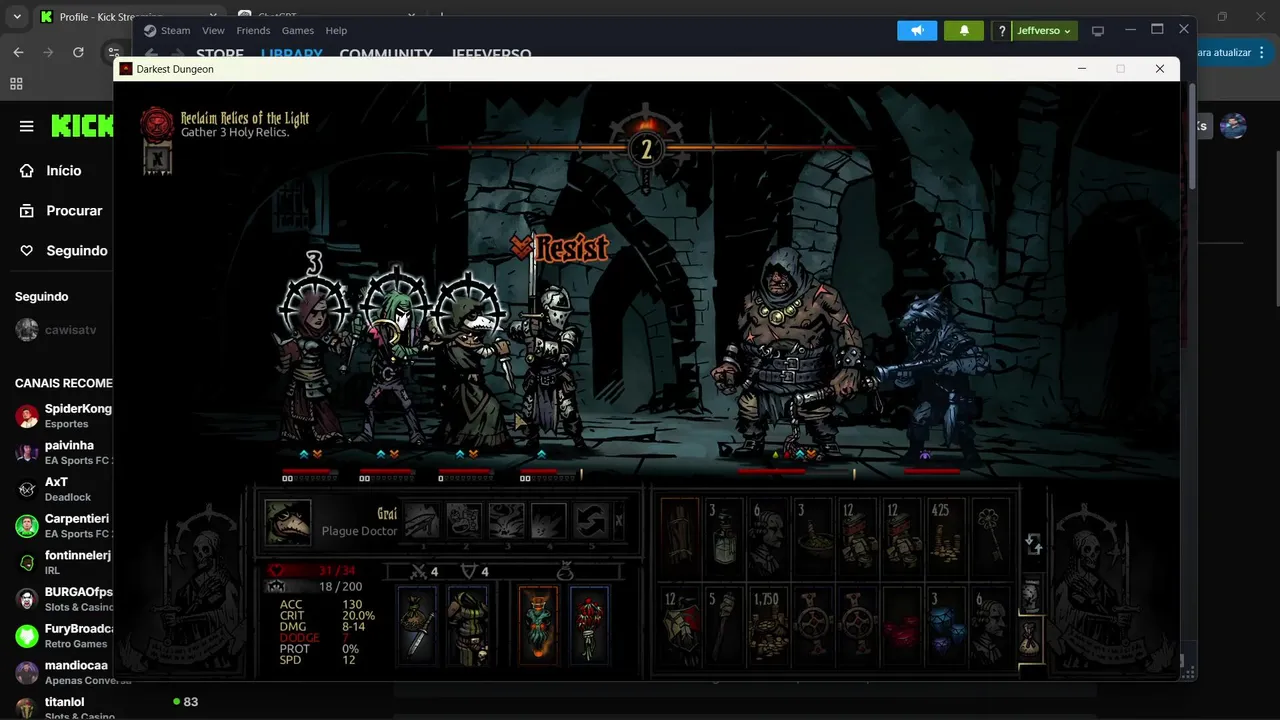Select the third Plague Doctor combat skill
Viewport: 1280px width, 720px height.
pyautogui.click(x=506, y=520)
